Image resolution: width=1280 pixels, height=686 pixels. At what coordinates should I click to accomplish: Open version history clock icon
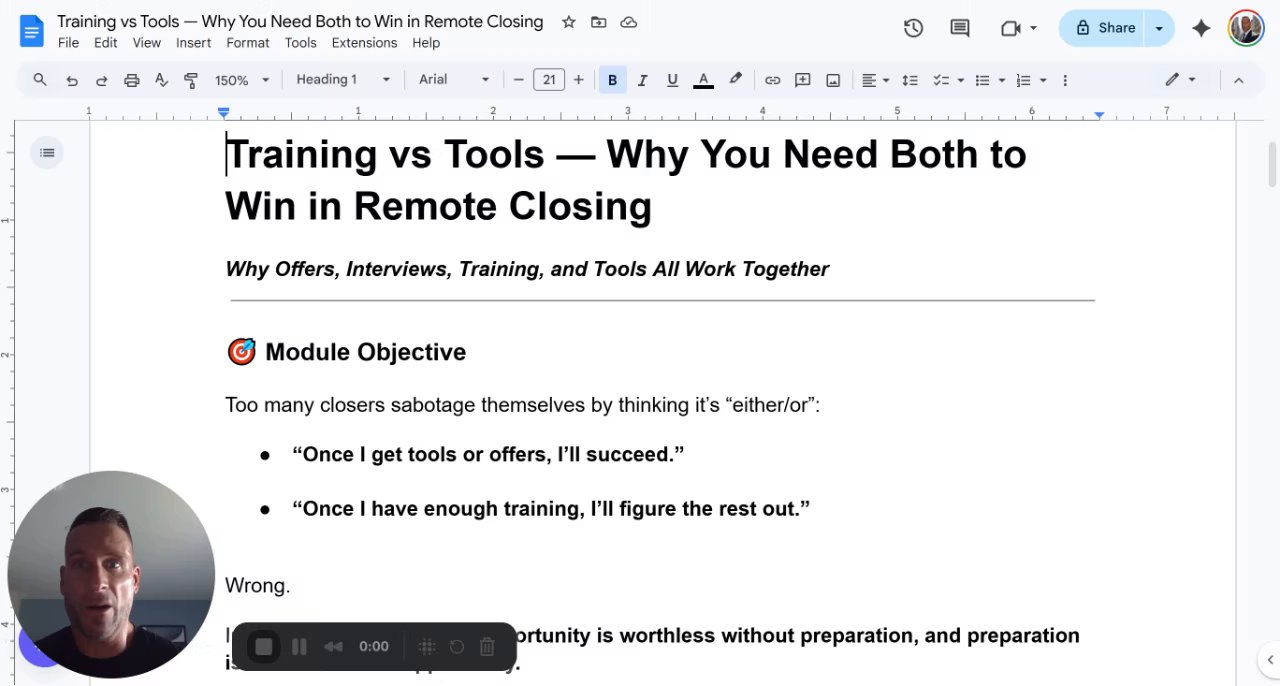(x=913, y=28)
